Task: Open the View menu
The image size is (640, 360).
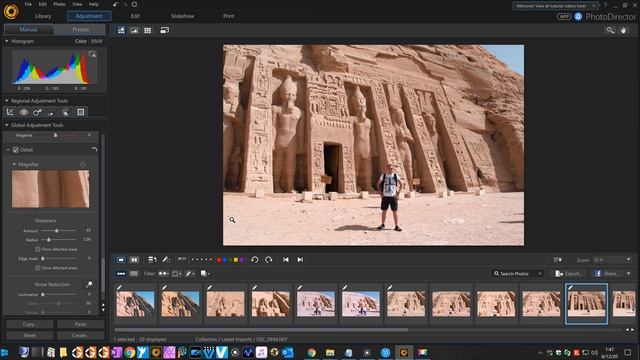Action: 77,4
